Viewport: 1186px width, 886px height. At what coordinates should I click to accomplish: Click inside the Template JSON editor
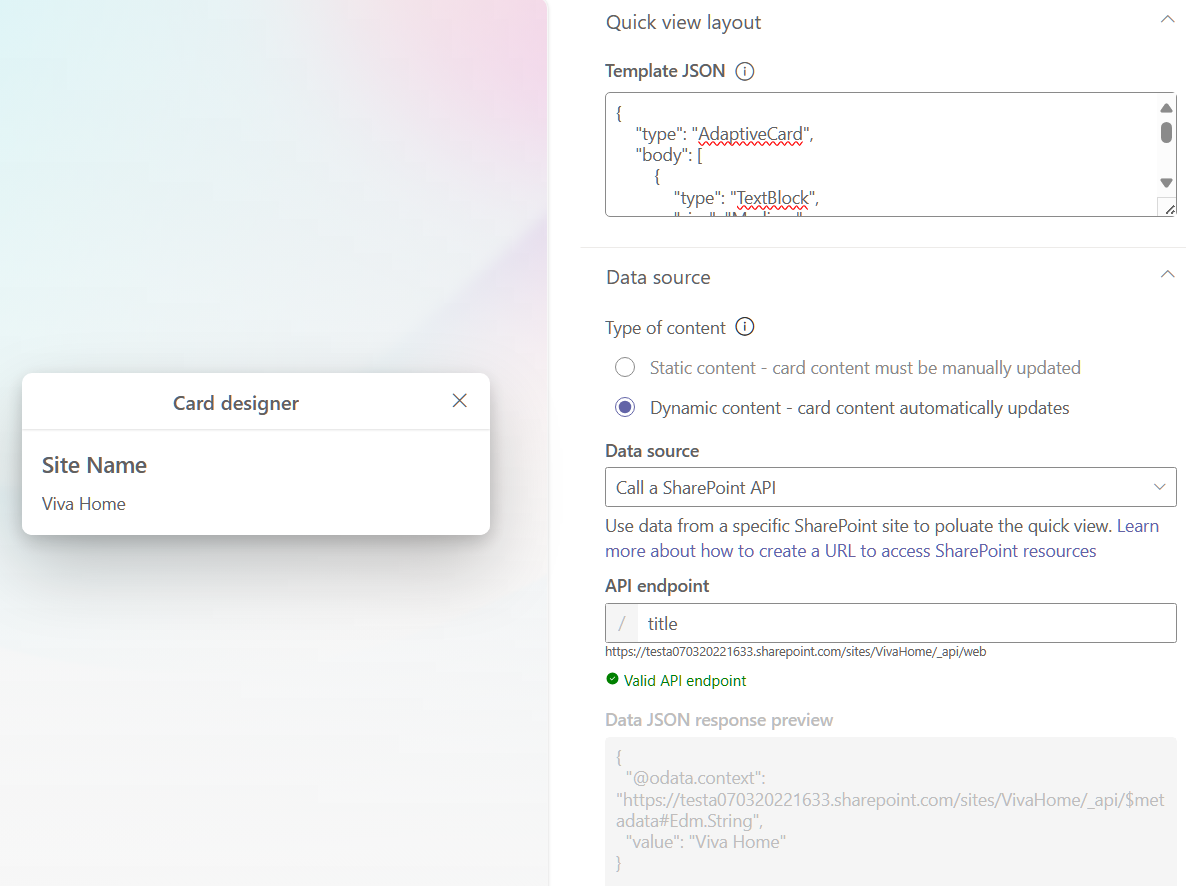(x=880, y=155)
